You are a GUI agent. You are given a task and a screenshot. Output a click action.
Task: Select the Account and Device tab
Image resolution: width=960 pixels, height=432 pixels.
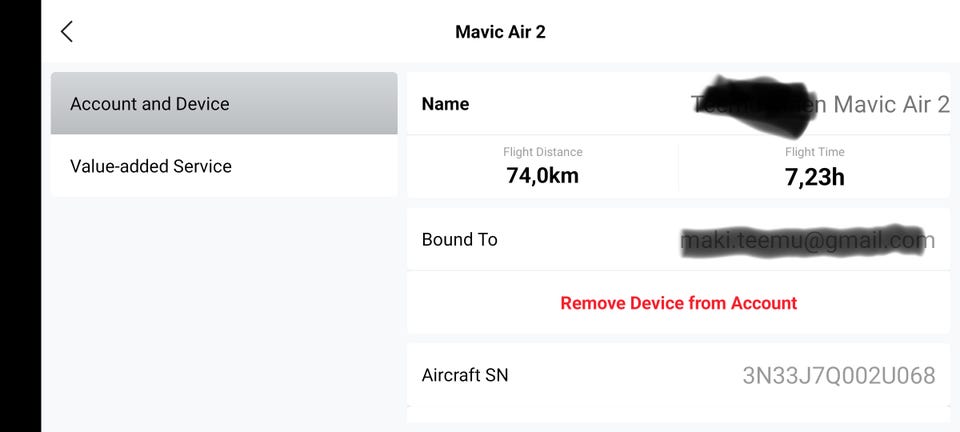coord(224,103)
